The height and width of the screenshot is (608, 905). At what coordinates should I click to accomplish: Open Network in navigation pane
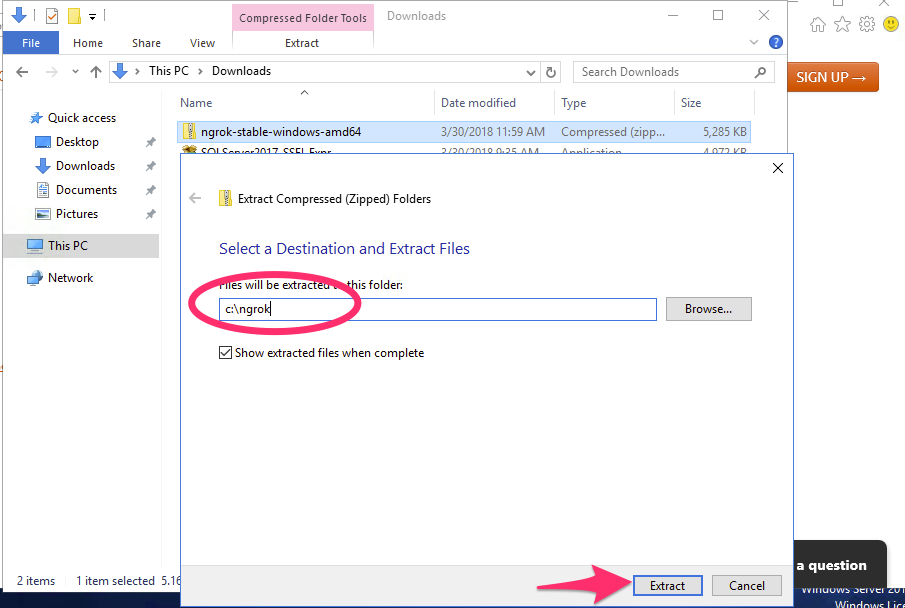click(70, 278)
